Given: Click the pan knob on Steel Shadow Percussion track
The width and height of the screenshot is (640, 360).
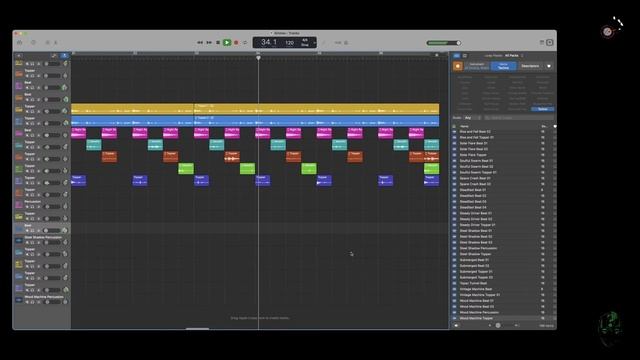Looking at the screenshot, I should coord(65,242).
